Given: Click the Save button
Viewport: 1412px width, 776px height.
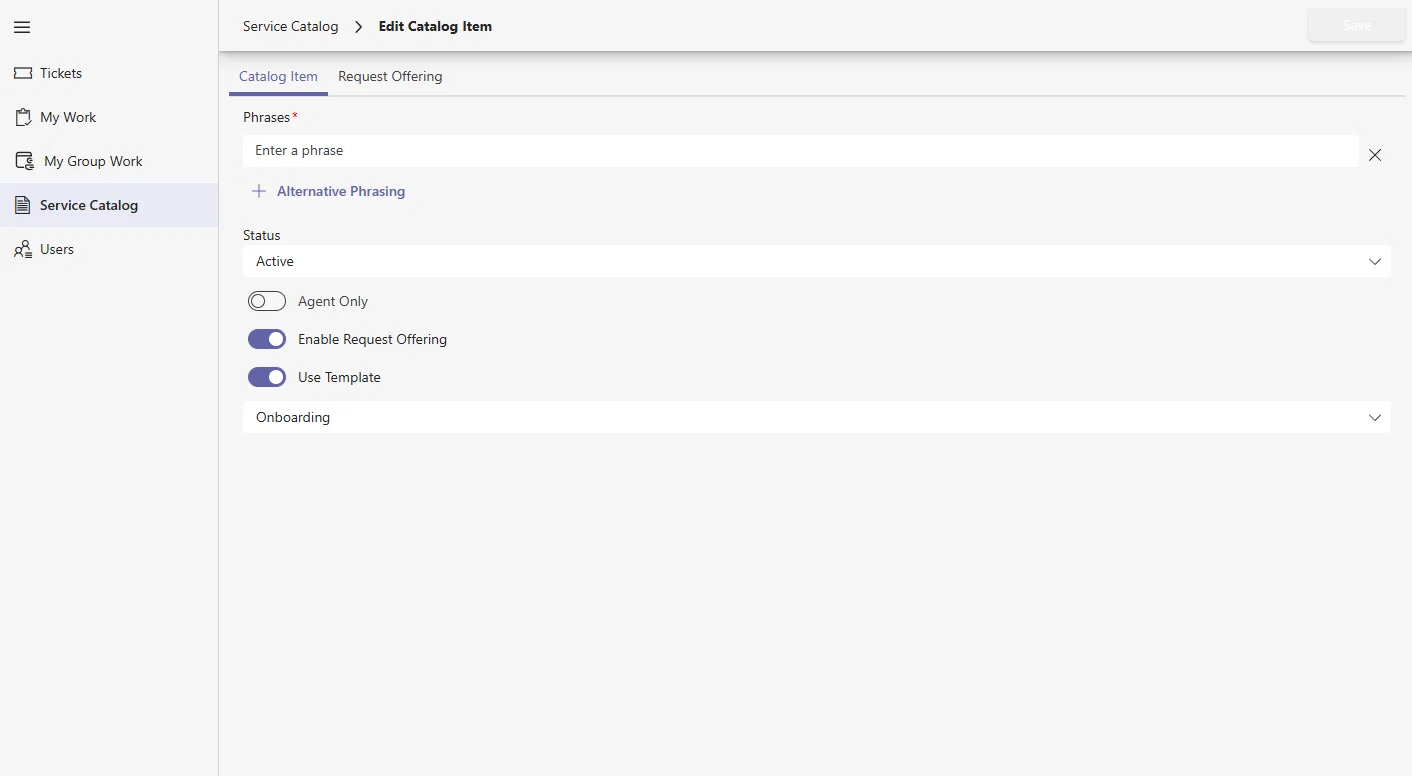Looking at the screenshot, I should (x=1357, y=26).
